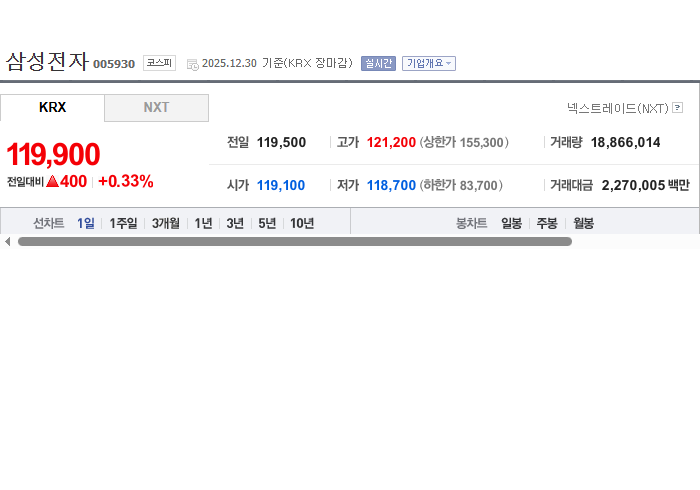This screenshot has width=700, height=490.
Task: Open the 넥스트레이드(NXT) link
Action: pyautogui.click(x=618, y=108)
